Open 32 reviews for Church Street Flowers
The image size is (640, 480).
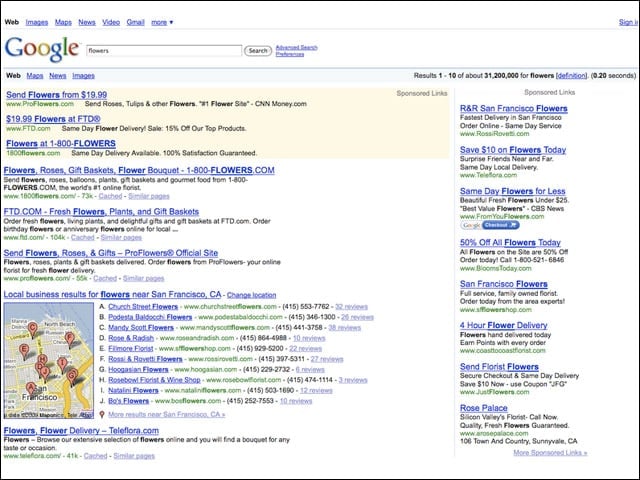(x=351, y=307)
